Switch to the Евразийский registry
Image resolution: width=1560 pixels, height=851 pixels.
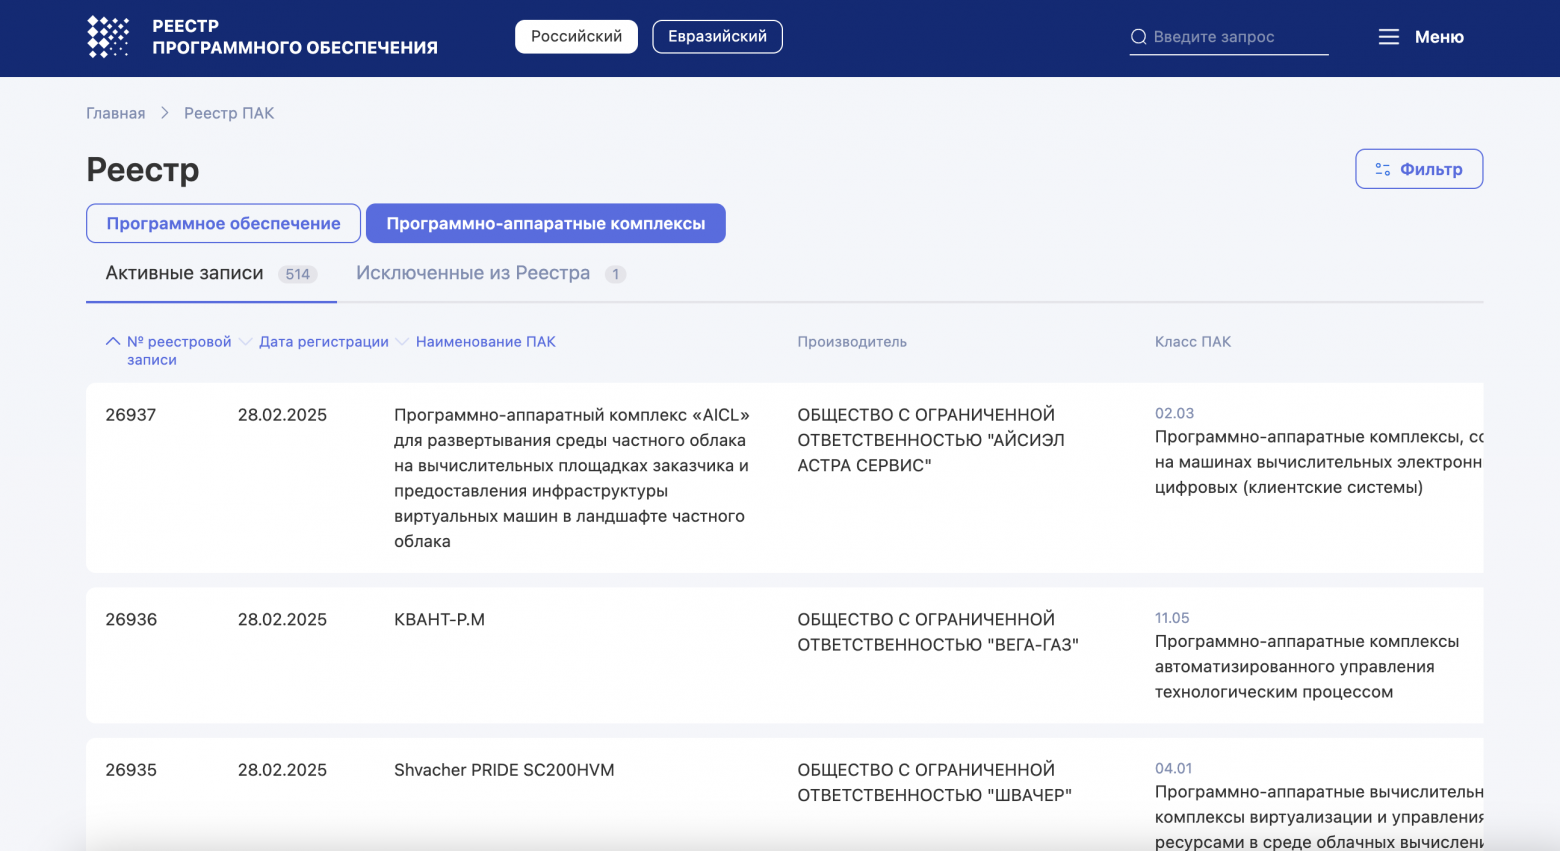point(717,36)
